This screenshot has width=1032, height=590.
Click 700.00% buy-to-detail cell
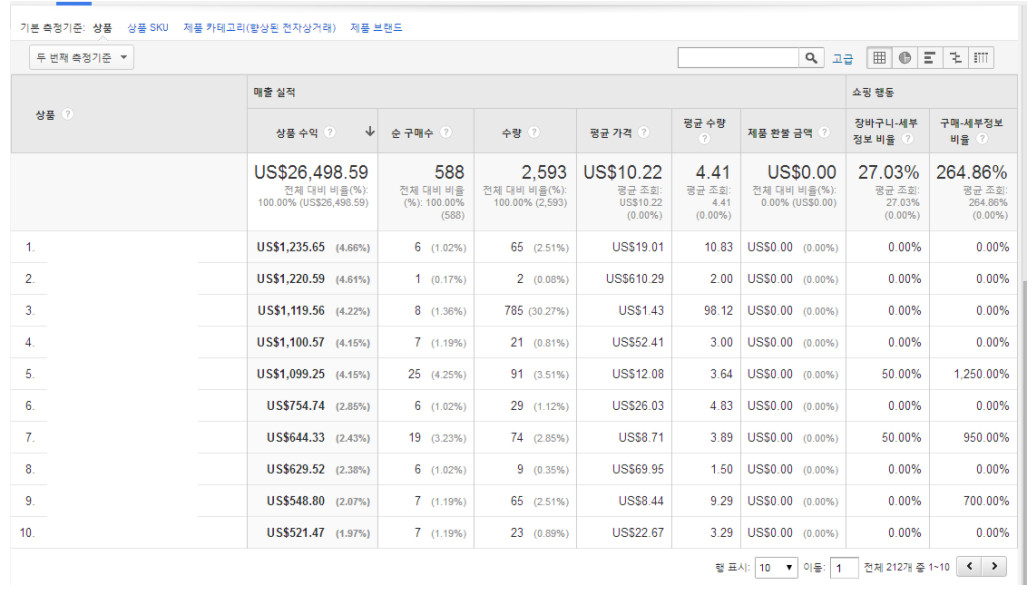(986, 500)
